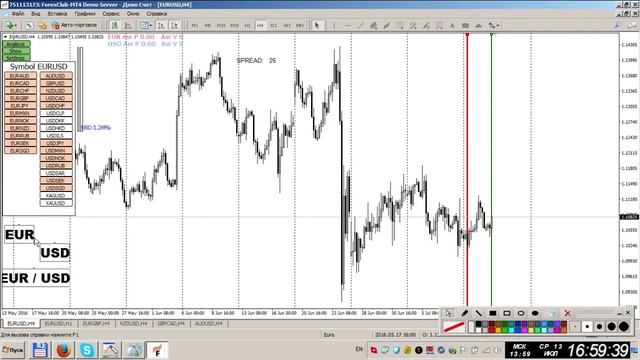Switch timeframe to M5

pyautogui.click(x=208, y=25)
